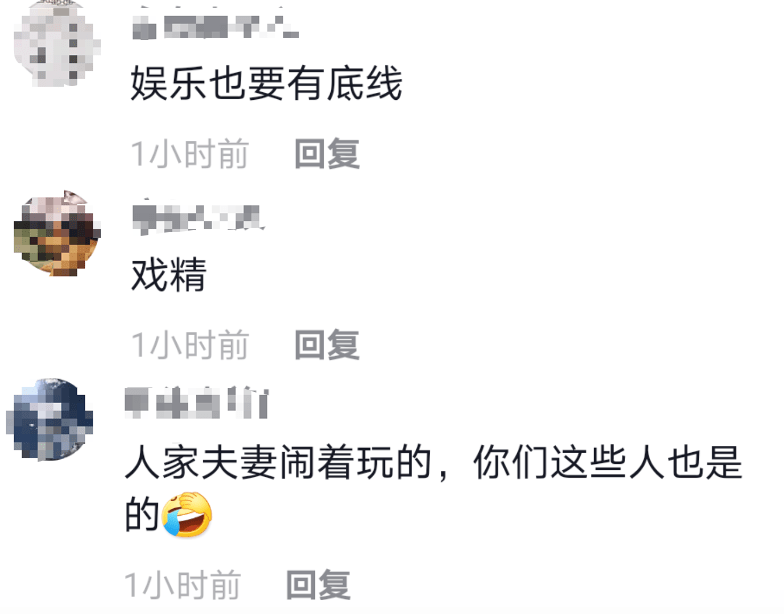Tap 回复 under the 人家夫妻闹着玩的 comment

[x=318, y=584]
